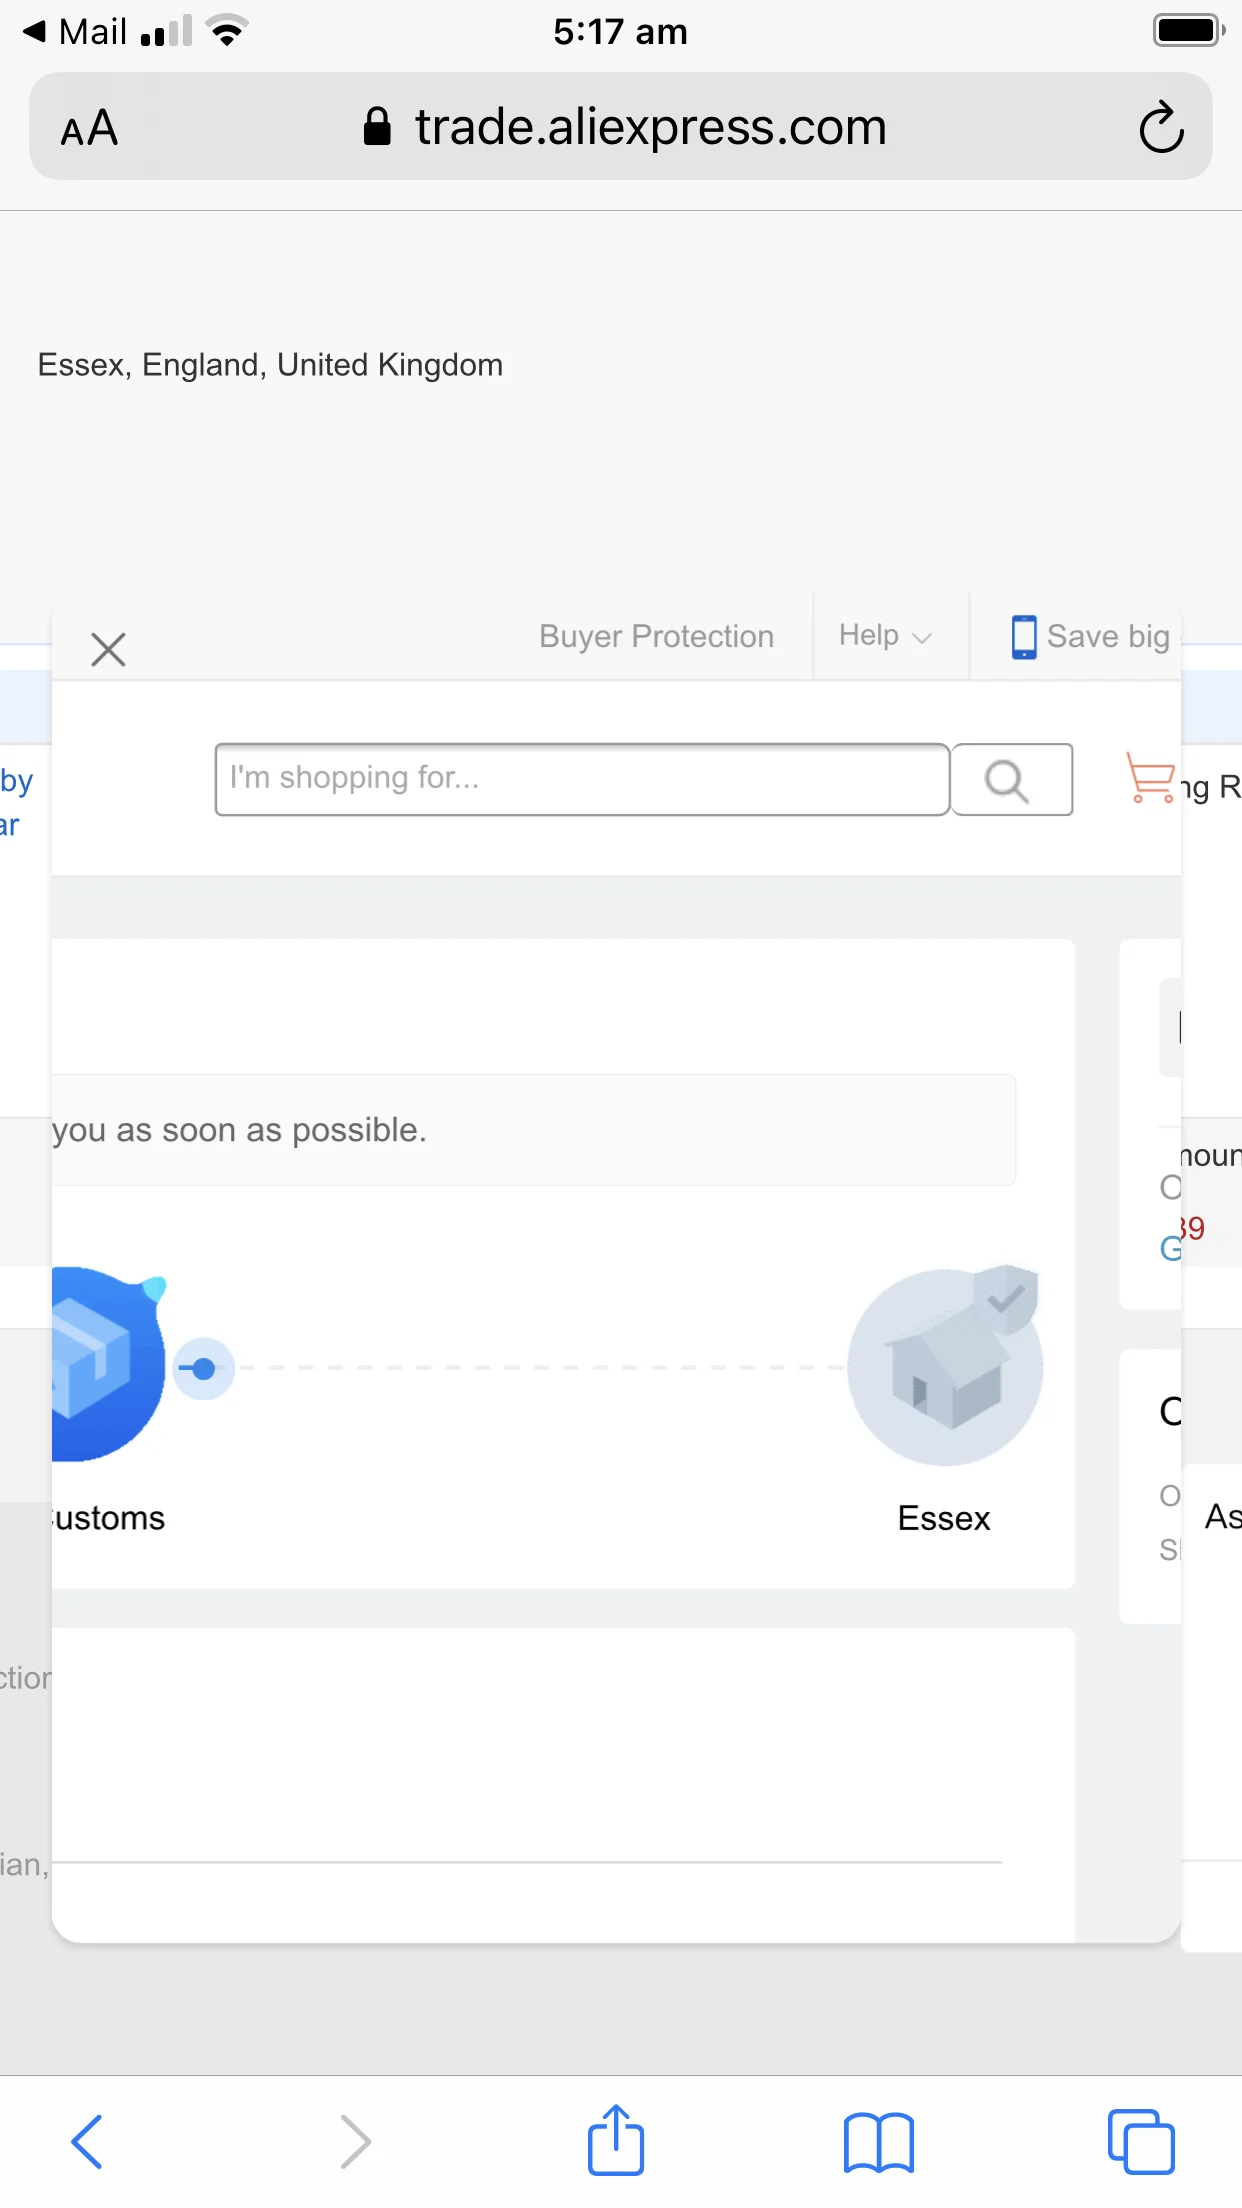Show Safari open tabs icon
The width and height of the screenshot is (1242, 2208).
(x=1141, y=2141)
